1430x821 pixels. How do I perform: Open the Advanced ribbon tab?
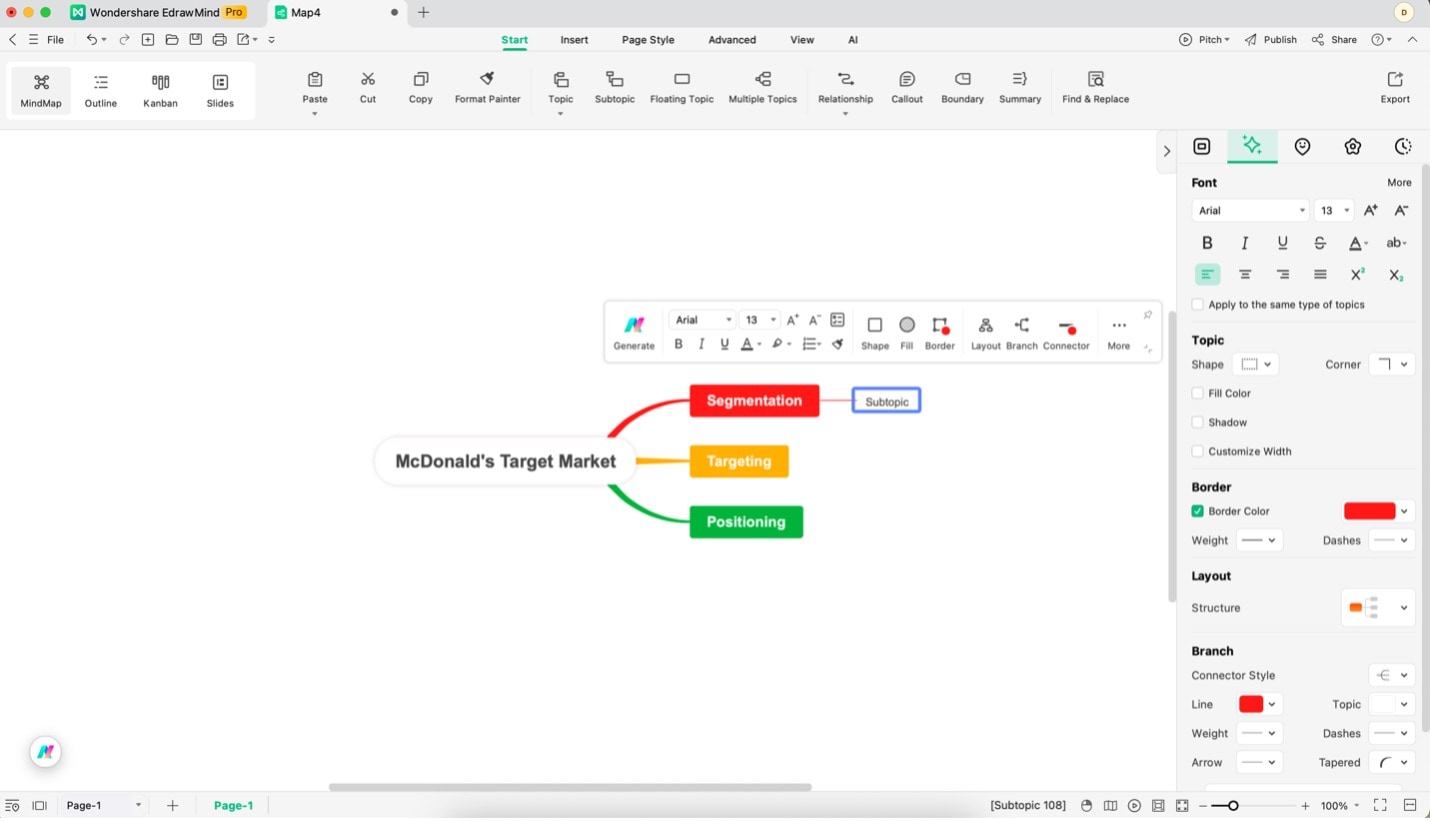click(732, 40)
